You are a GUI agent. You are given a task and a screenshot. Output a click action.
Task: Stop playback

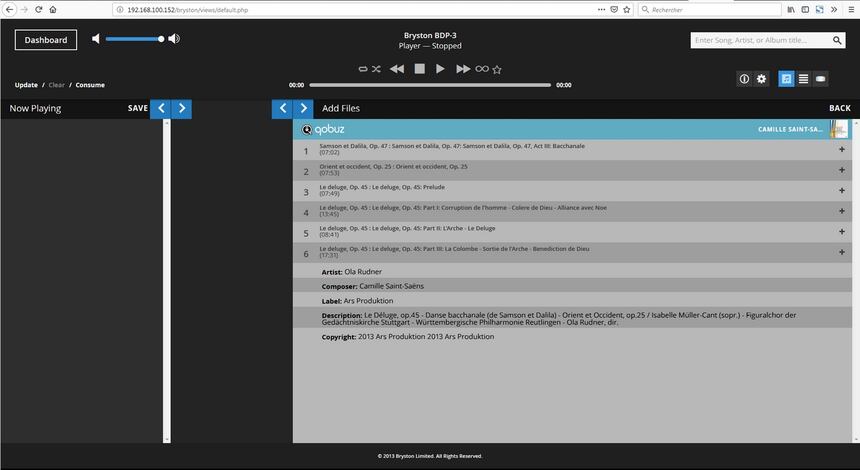coord(420,69)
